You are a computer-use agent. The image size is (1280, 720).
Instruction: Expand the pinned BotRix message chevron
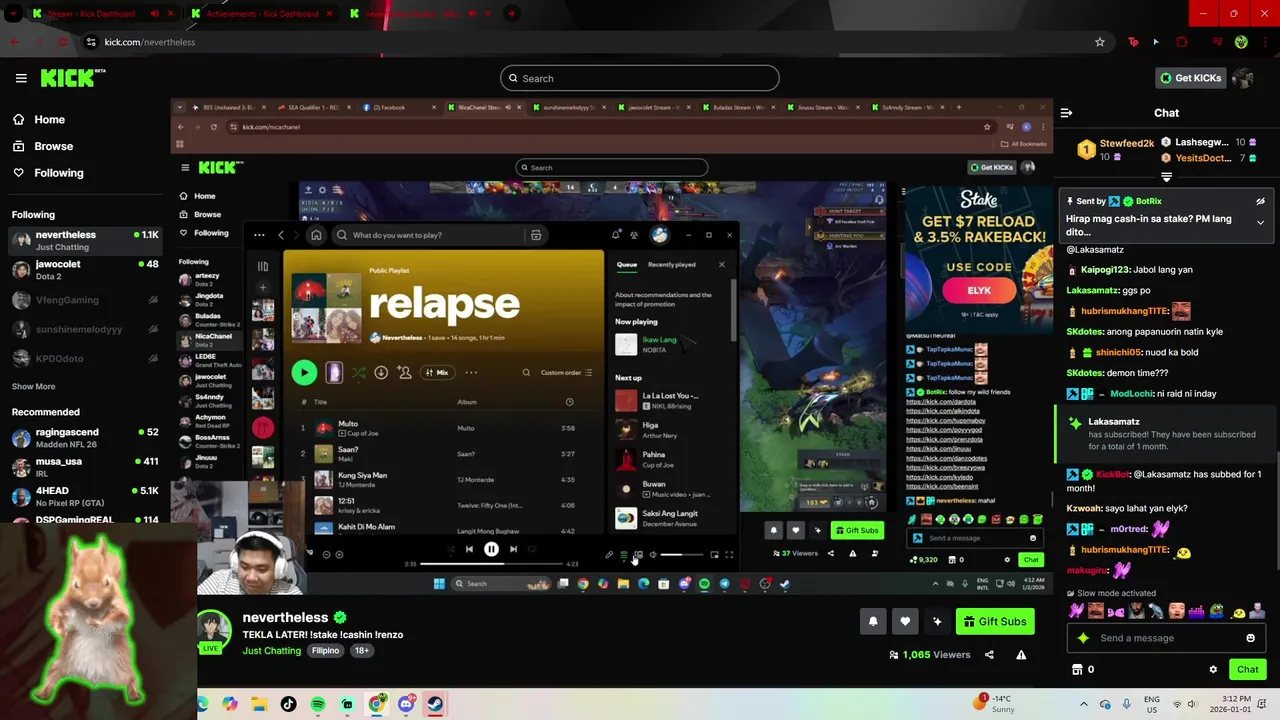pos(1260,222)
